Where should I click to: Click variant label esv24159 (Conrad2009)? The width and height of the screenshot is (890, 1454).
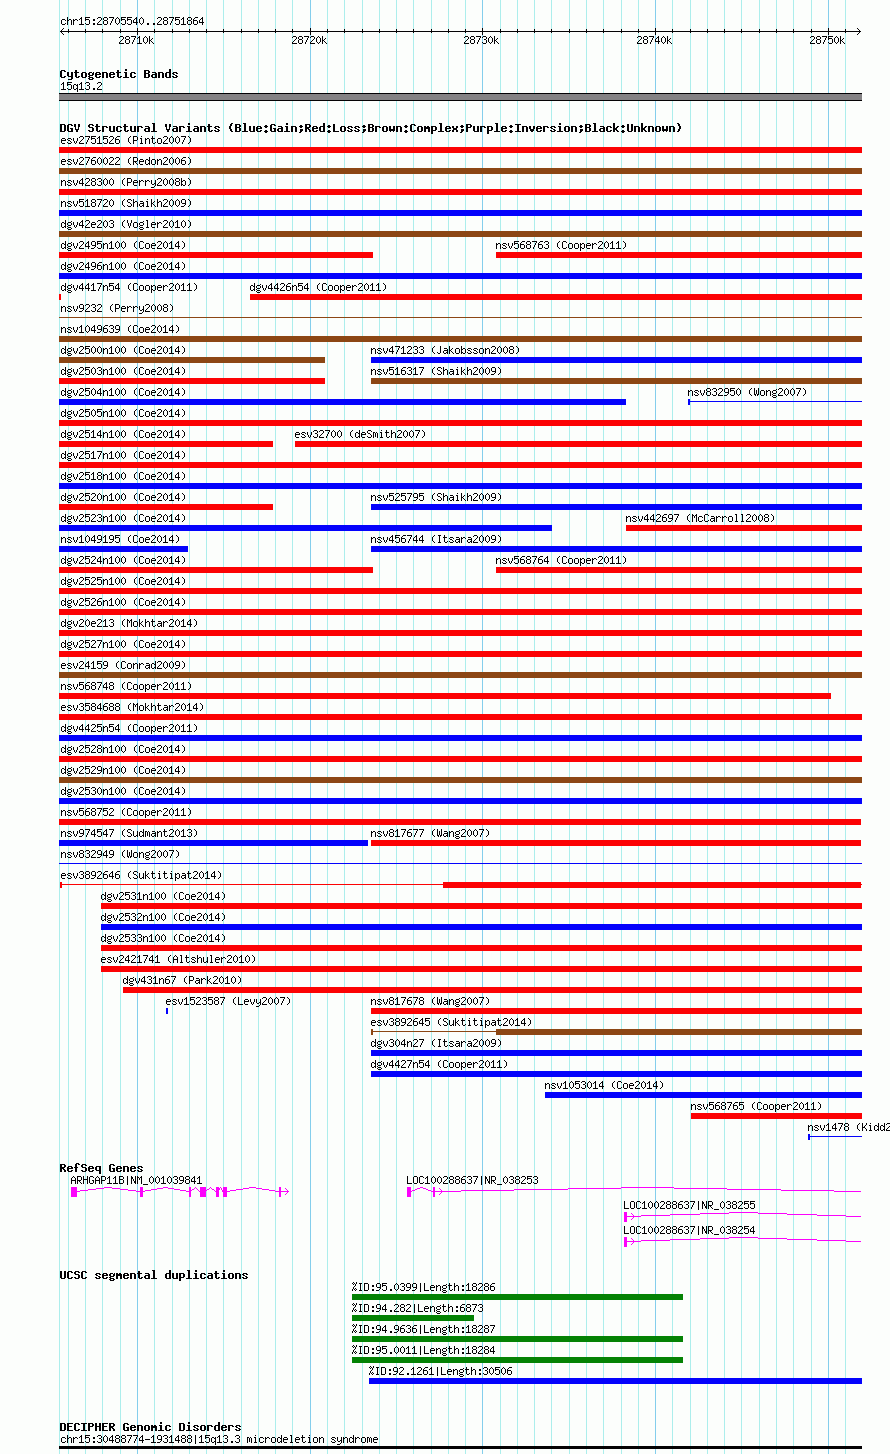123,665
